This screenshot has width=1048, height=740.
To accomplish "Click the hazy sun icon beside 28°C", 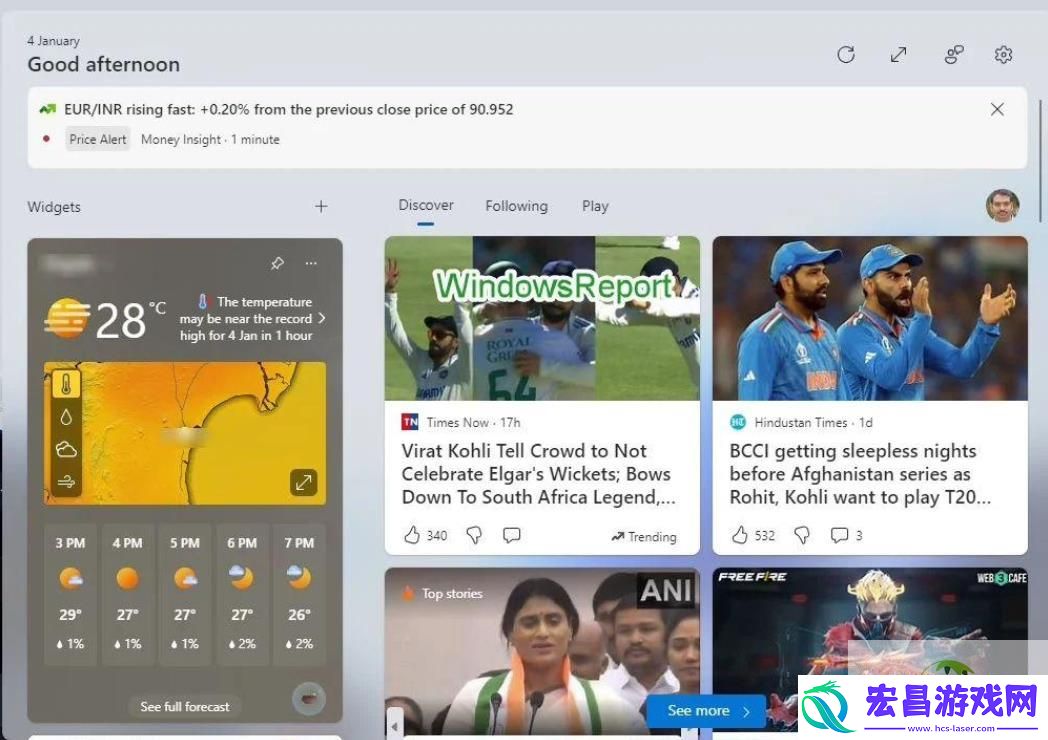I will tap(67, 318).
